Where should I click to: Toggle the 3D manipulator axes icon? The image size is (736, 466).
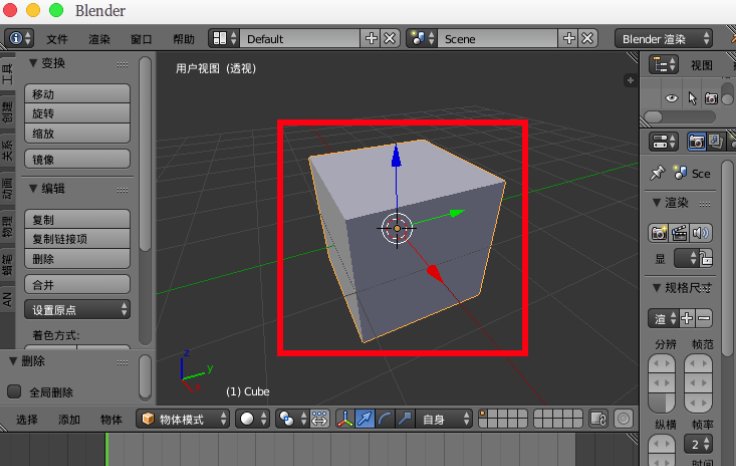[x=344, y=419]
